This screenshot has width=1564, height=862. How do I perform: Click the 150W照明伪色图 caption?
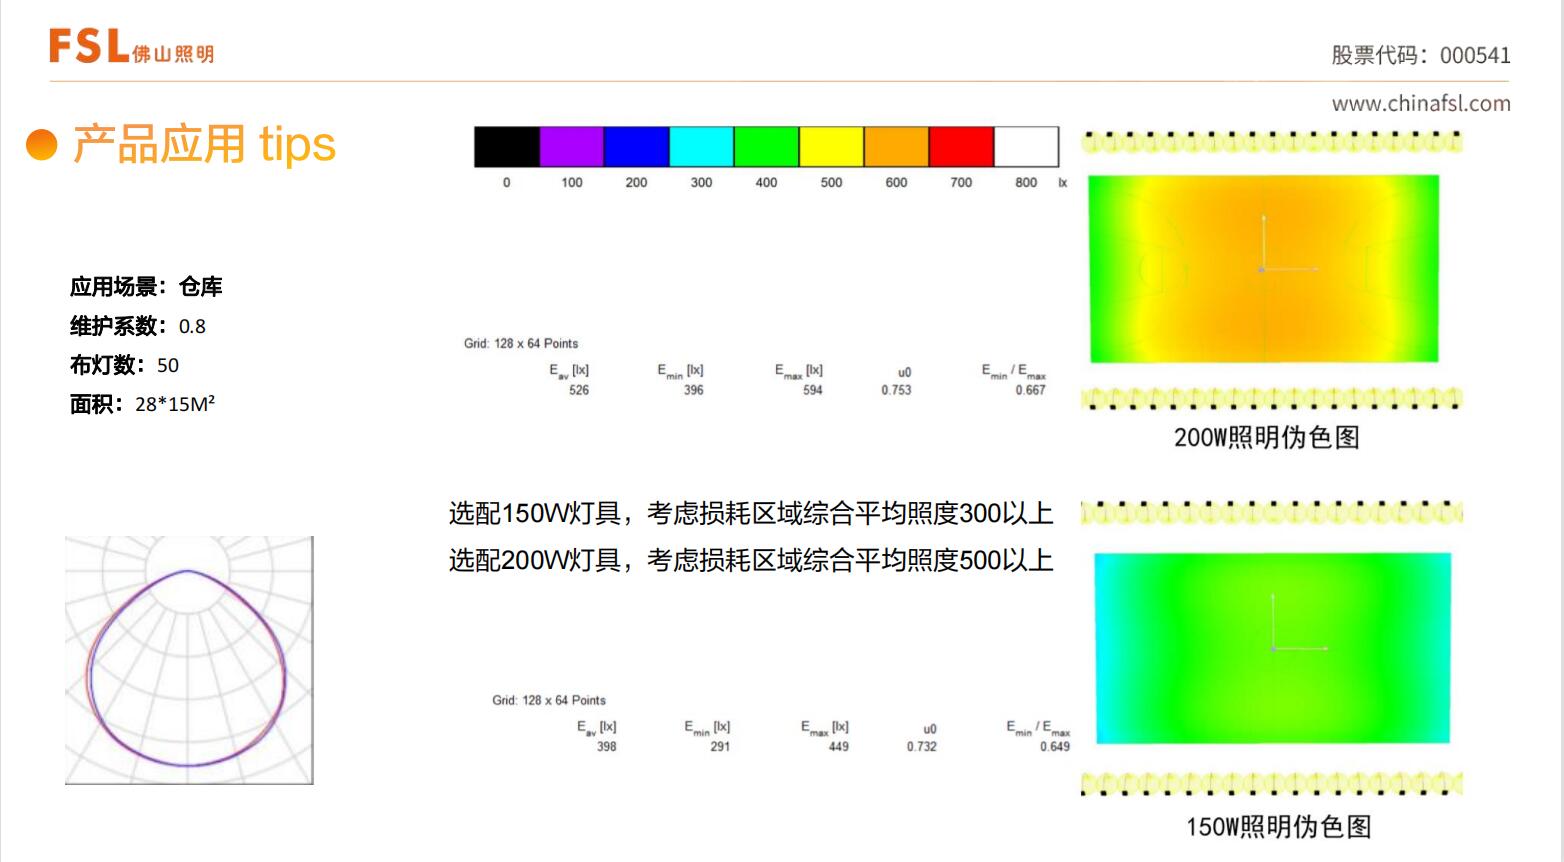click(x=1278, y=827)
